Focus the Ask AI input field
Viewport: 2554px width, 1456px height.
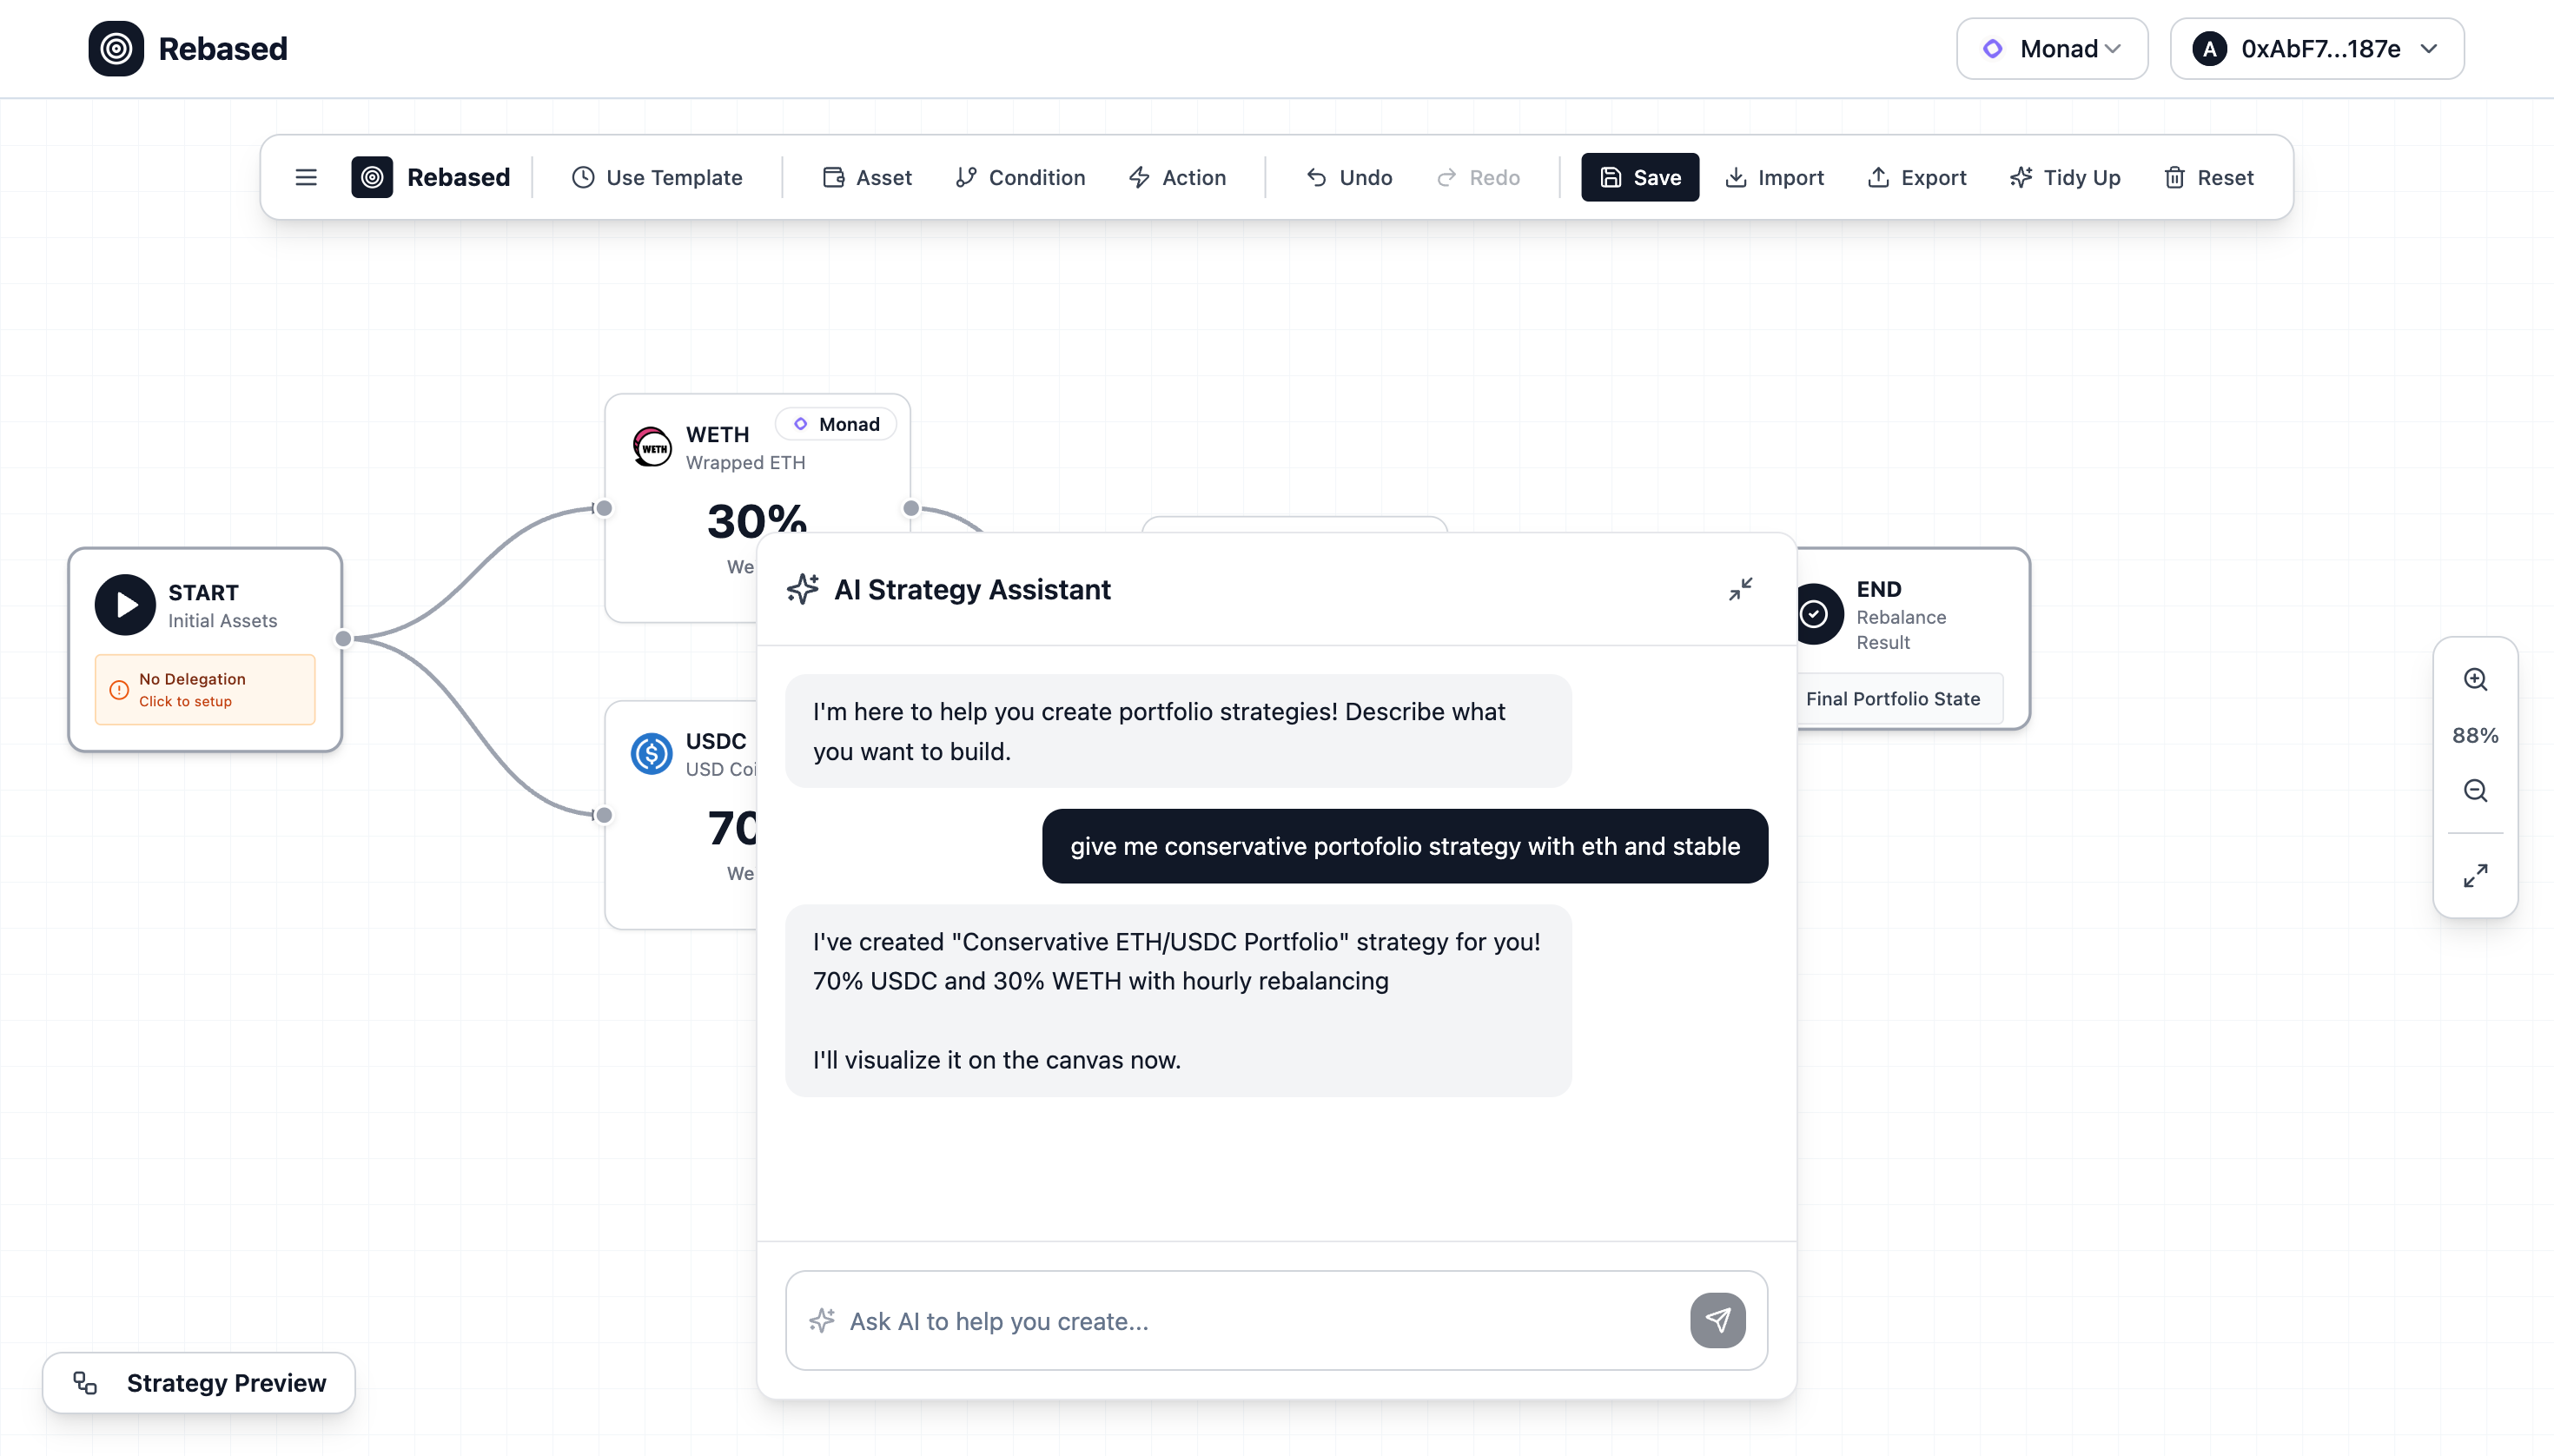tap(1250, 1321)
